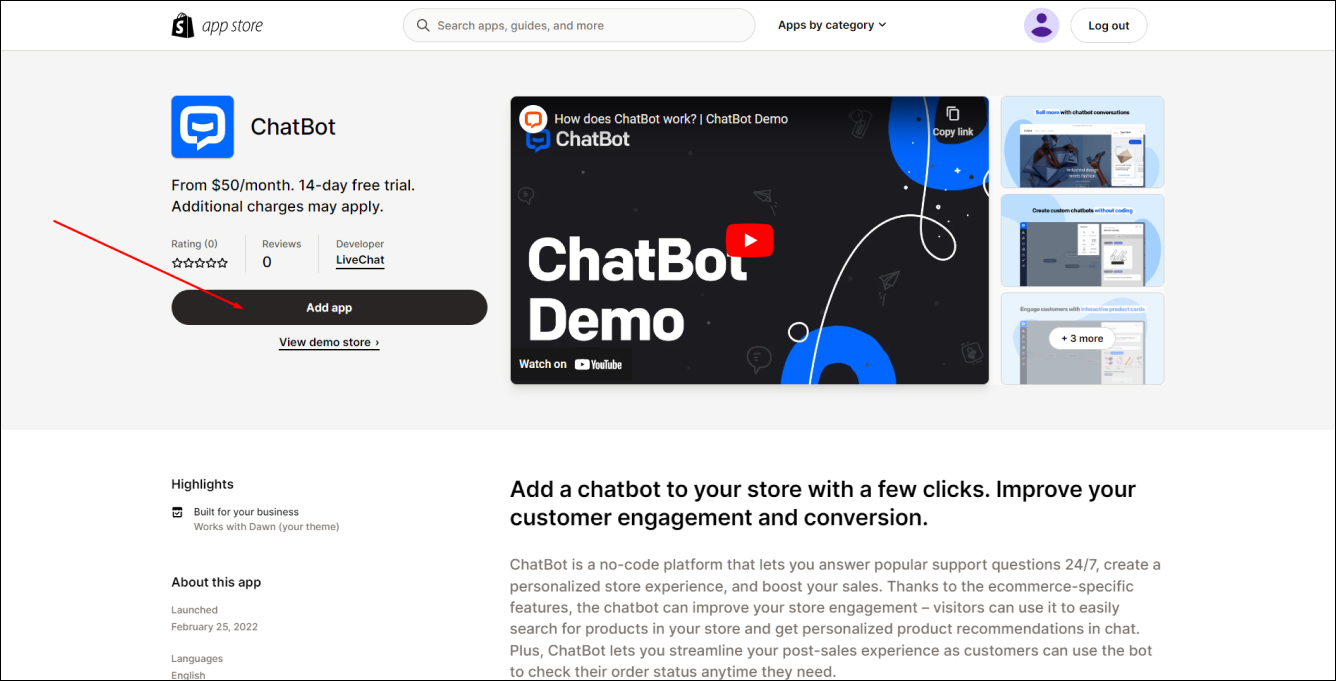Screen dimensions: 1336x681
Task: Focus the Search apps, guides, and more field
Action: [579, 25]
